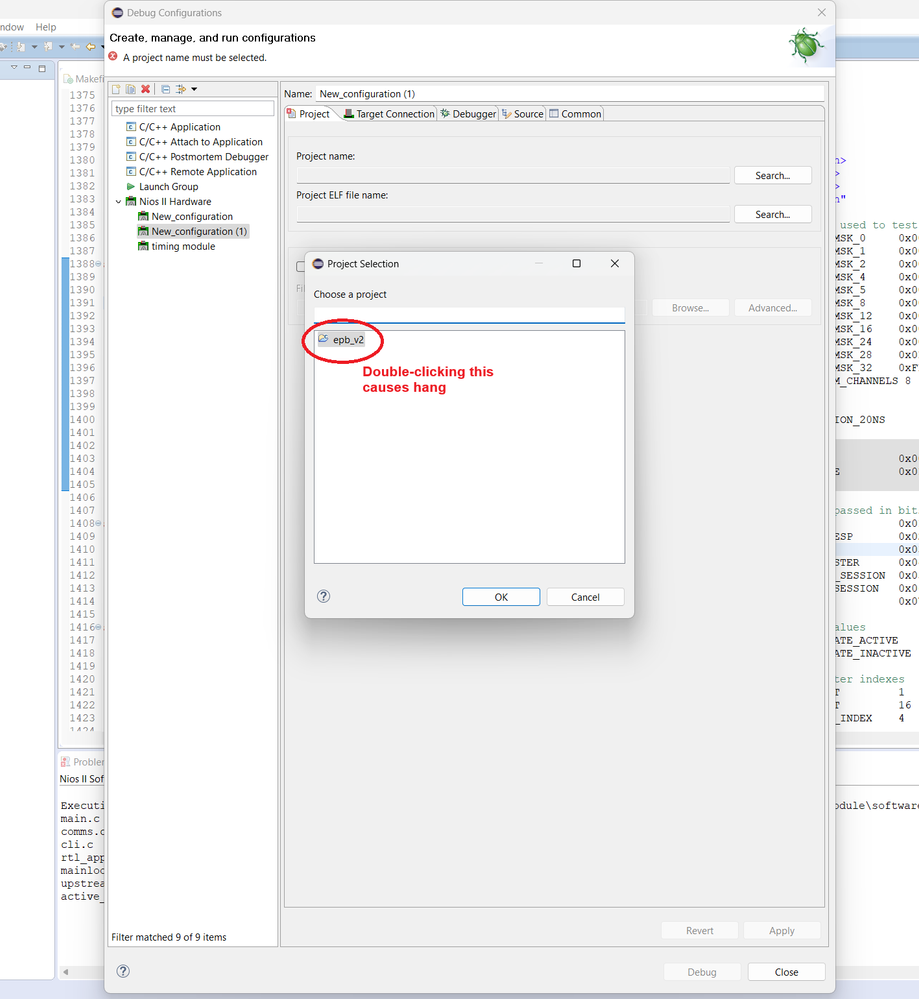The height and width of the screenshot is (999, 919).
Task: Collapse the Nios II Hardware tree node
Action: pyautogui.click(x=119, y=201)
